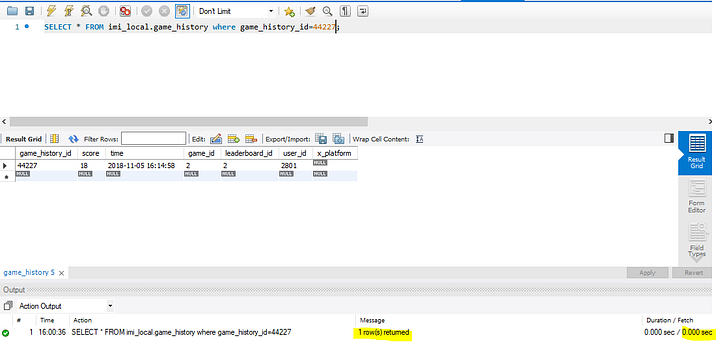716x361 pixels.
Task: Import records from file icon
Action: coord(338,139)
